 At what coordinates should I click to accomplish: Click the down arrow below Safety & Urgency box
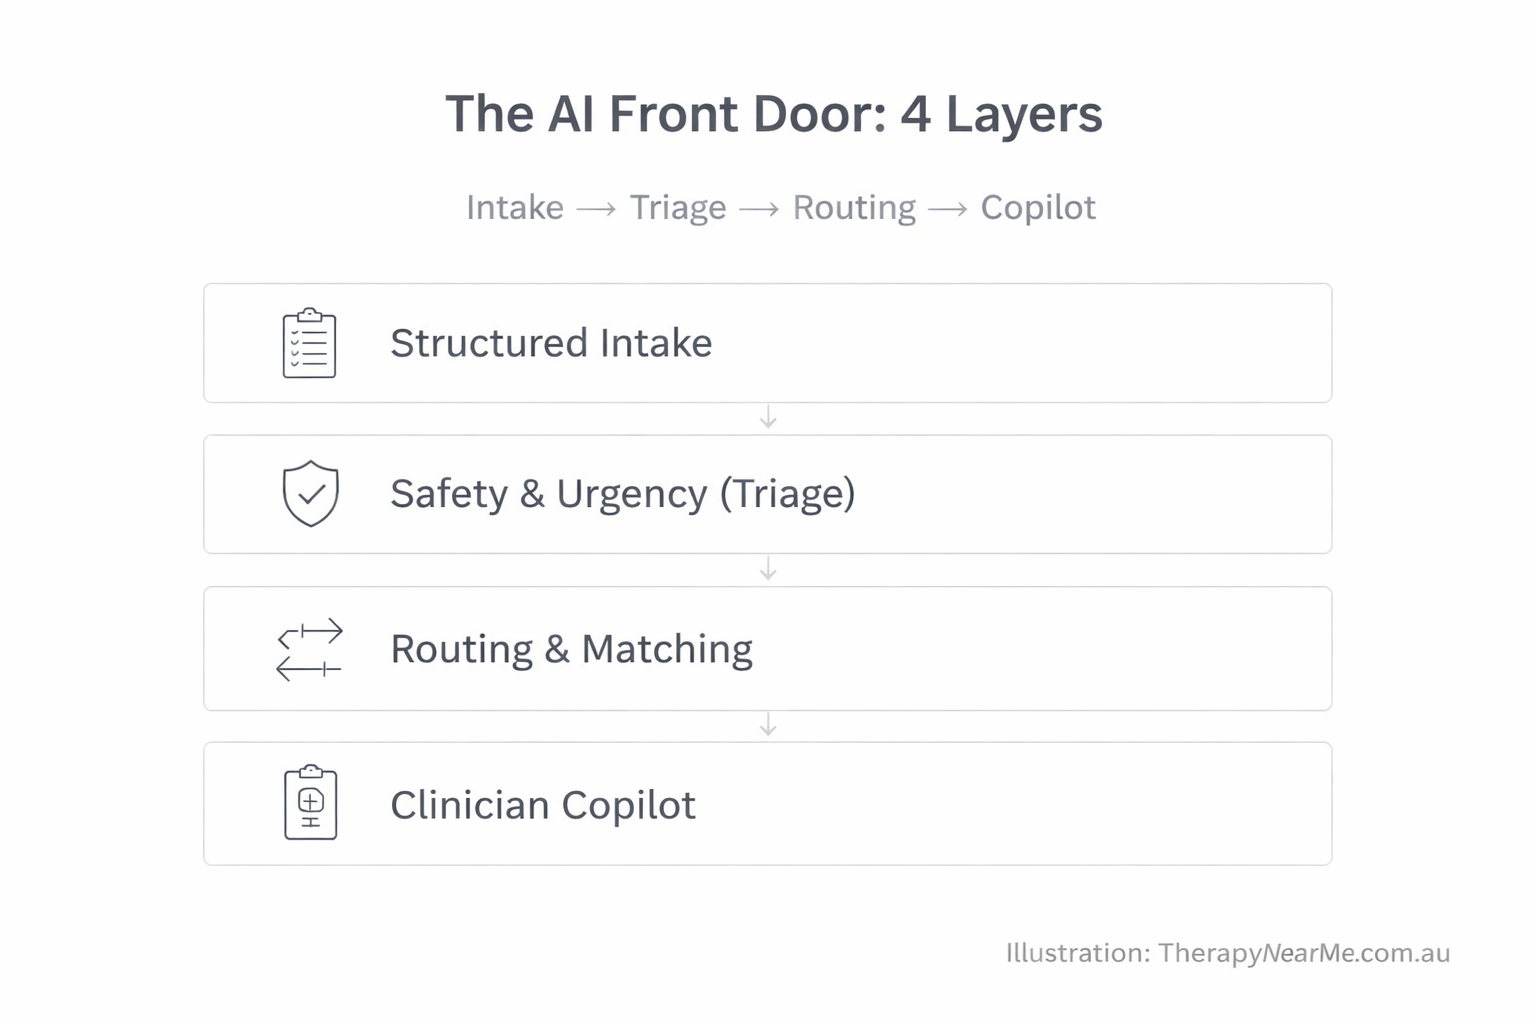(768, 569)
